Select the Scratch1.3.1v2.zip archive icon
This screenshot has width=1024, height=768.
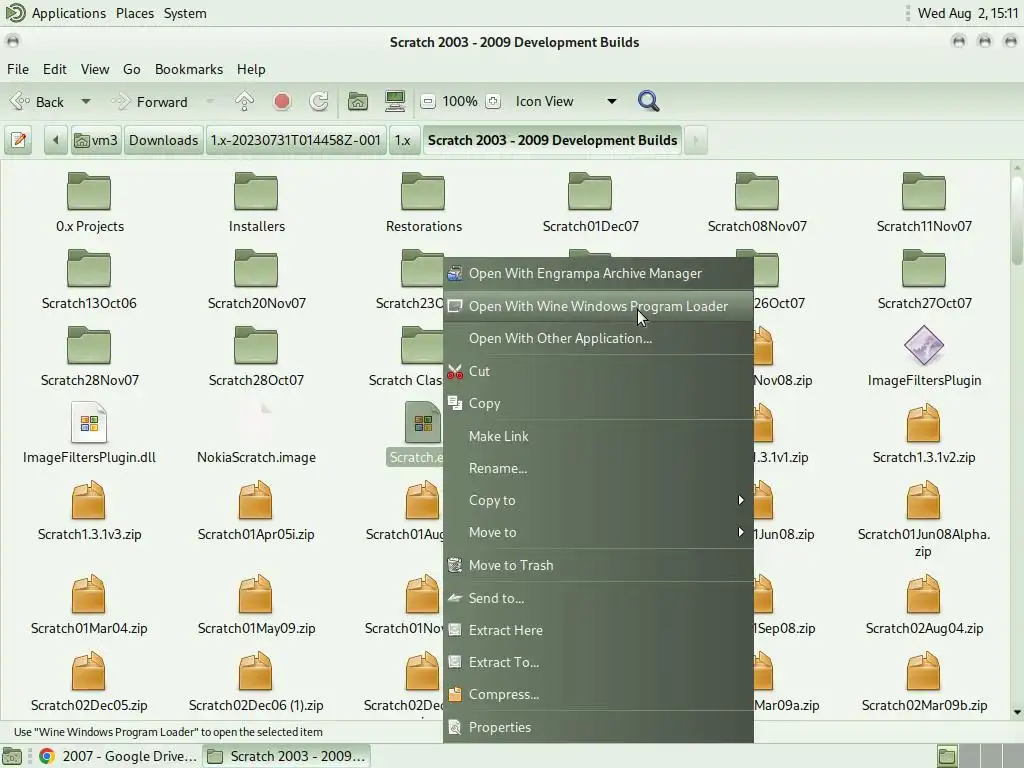pyautogui.click(x=924, y=423)
